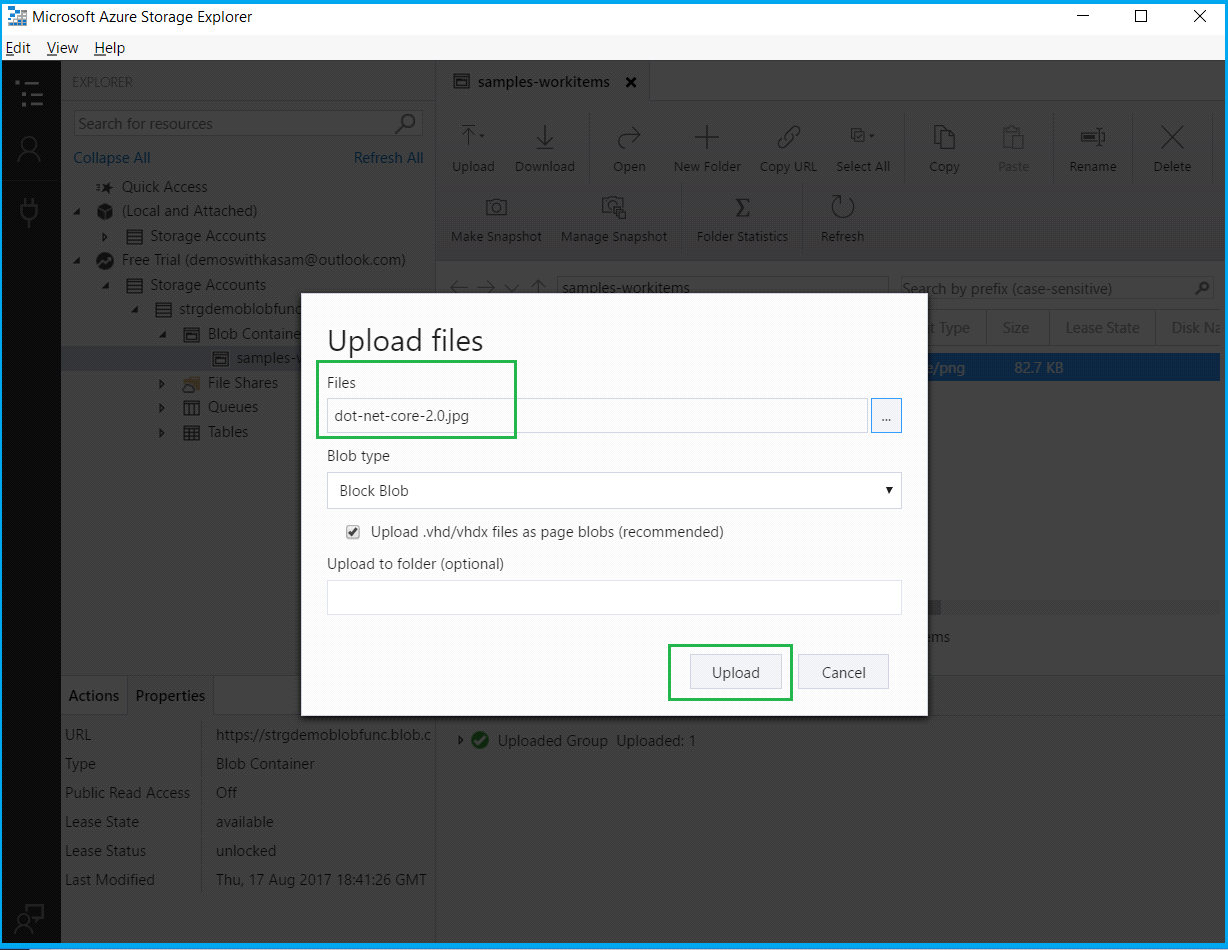Viewport: 1228px width, 950px height.
Task: Select the samples-workitems editor tab
Action: 544,82
